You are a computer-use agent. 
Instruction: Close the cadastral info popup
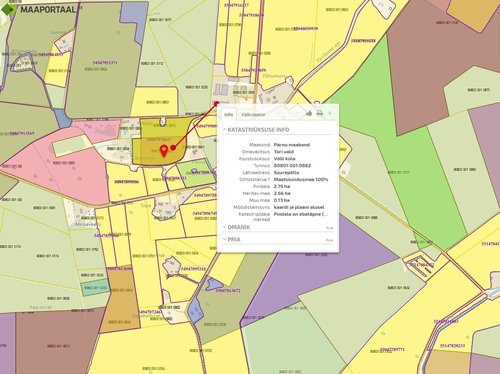tap(330, 113)
